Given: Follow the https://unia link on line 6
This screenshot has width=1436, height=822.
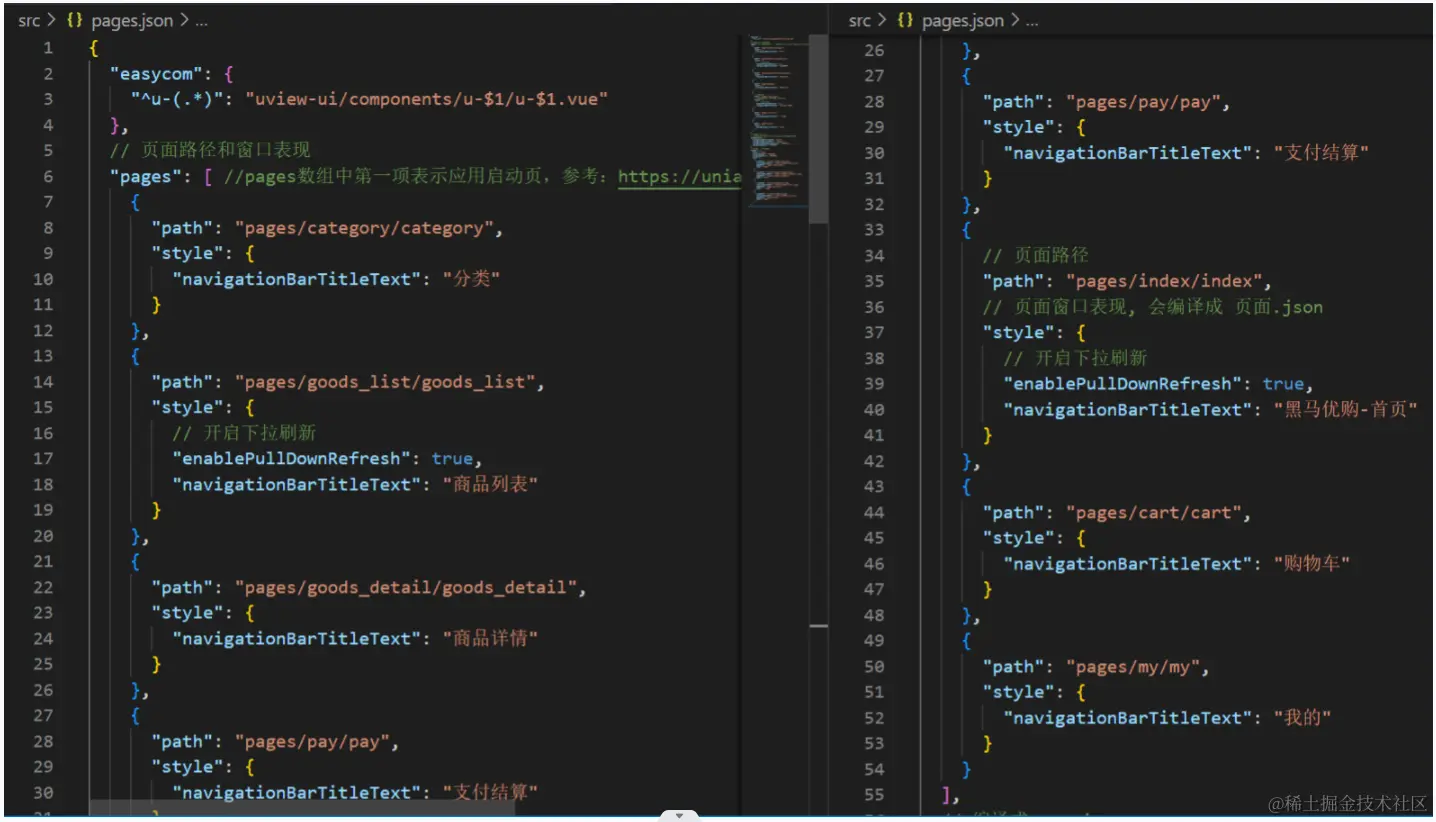Looking at the screenshot, I should click(x=680, y=177).
